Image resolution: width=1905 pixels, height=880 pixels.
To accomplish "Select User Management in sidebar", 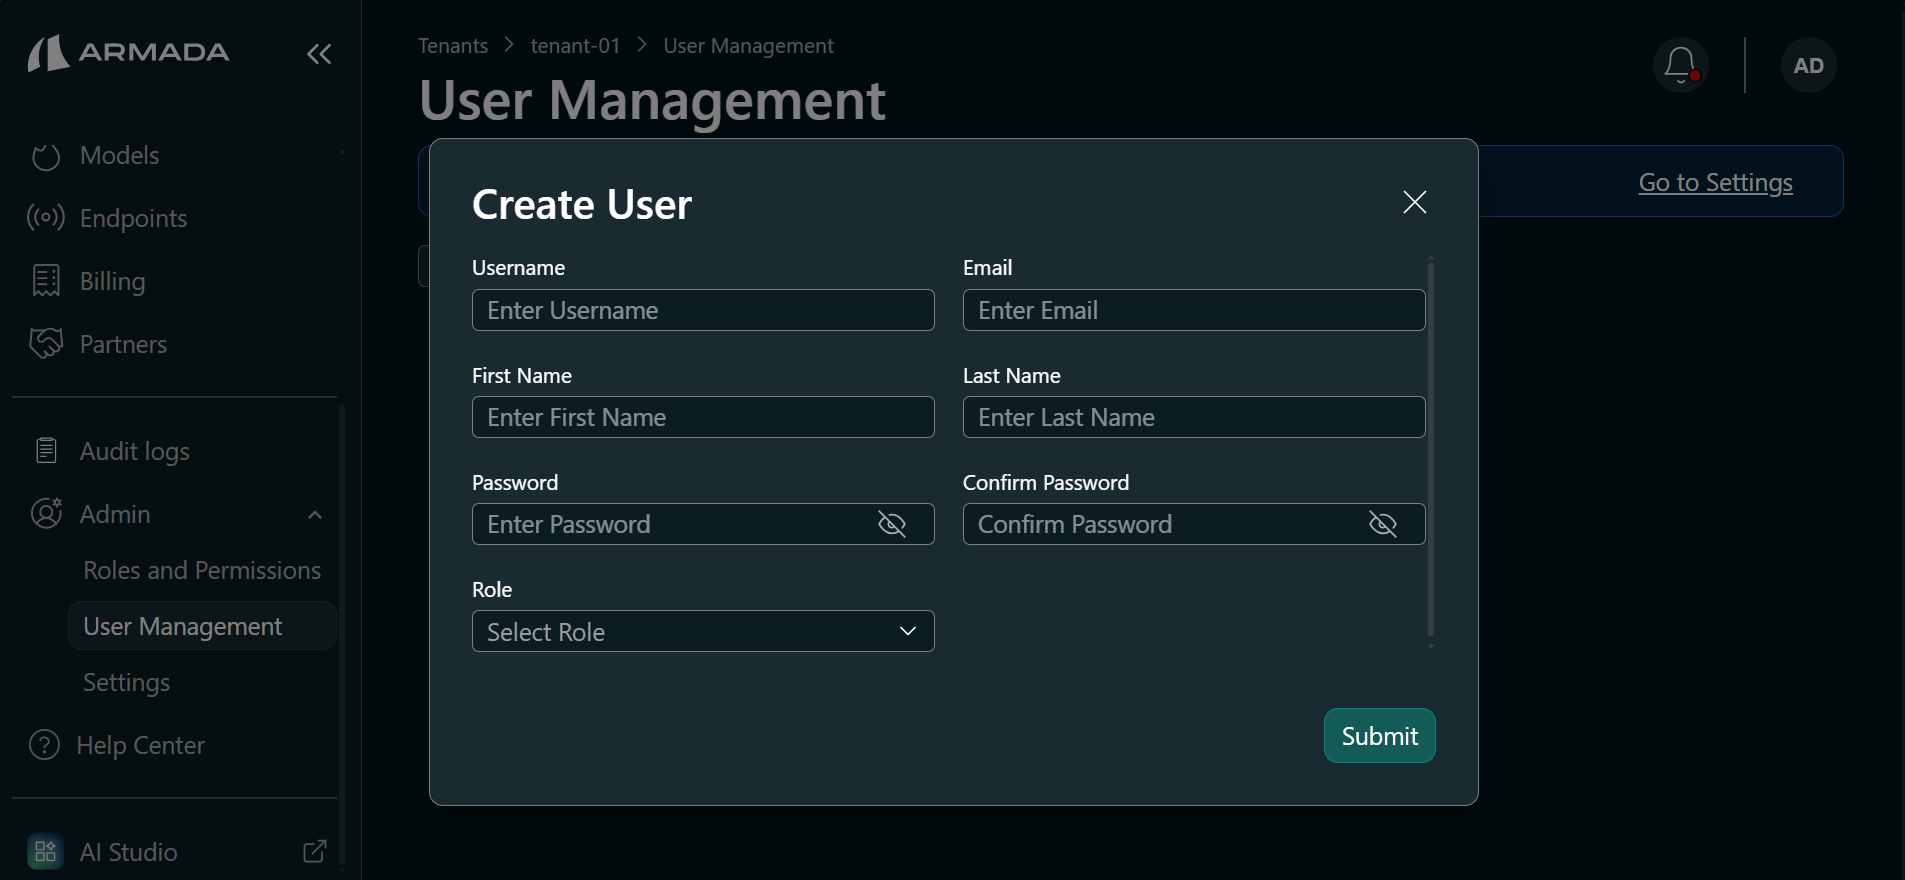I will pos(202,626).
